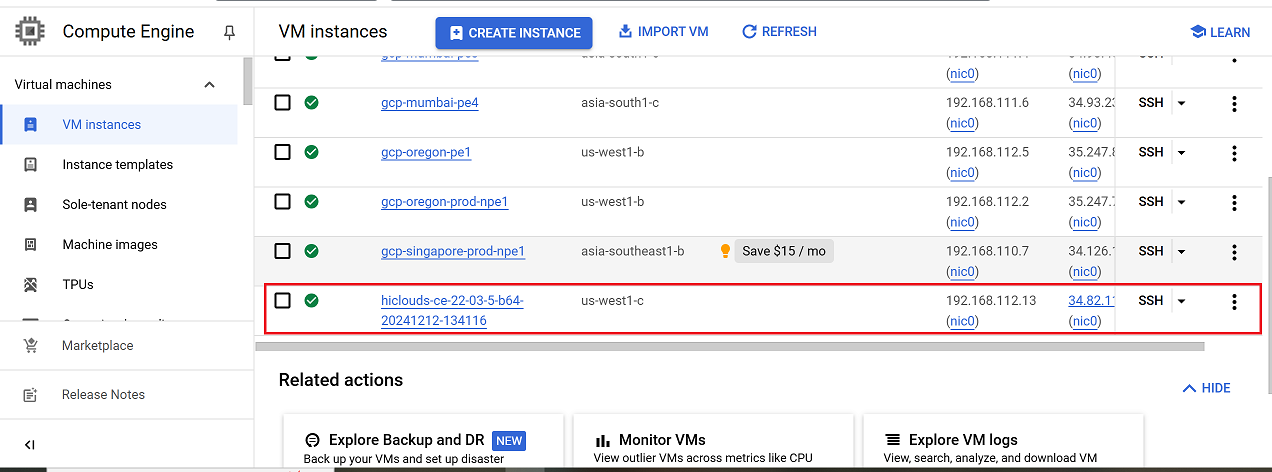Image resolution: width=1272 pixels, height=472 pixels.
Task: Open gcp-oregon-pe1 instance details
Action: pyautogui.click(x=426, y=152)
